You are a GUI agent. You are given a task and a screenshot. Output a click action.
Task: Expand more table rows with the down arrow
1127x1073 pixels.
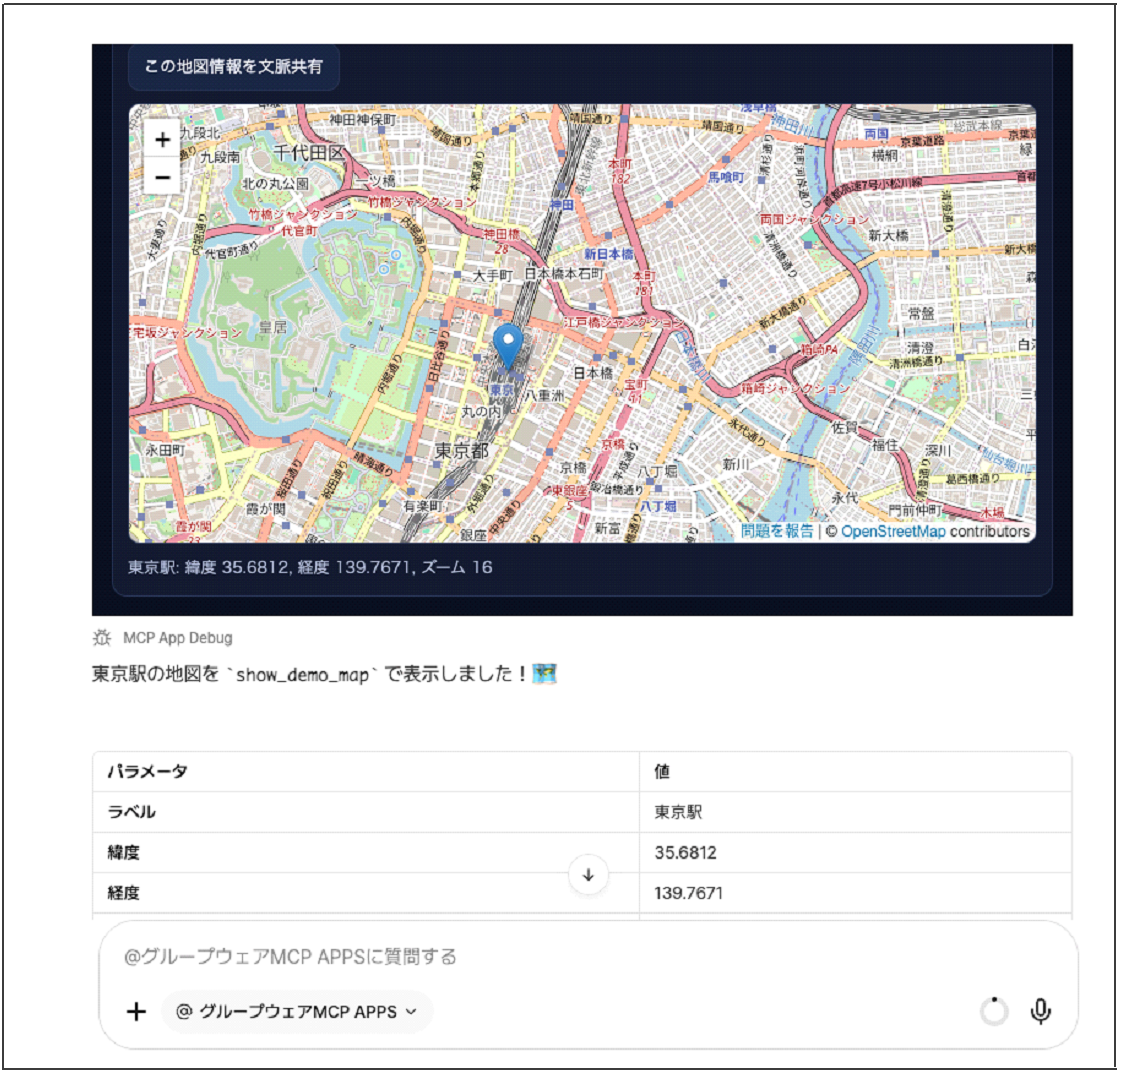pyautogui.click(x=588, y=871)
